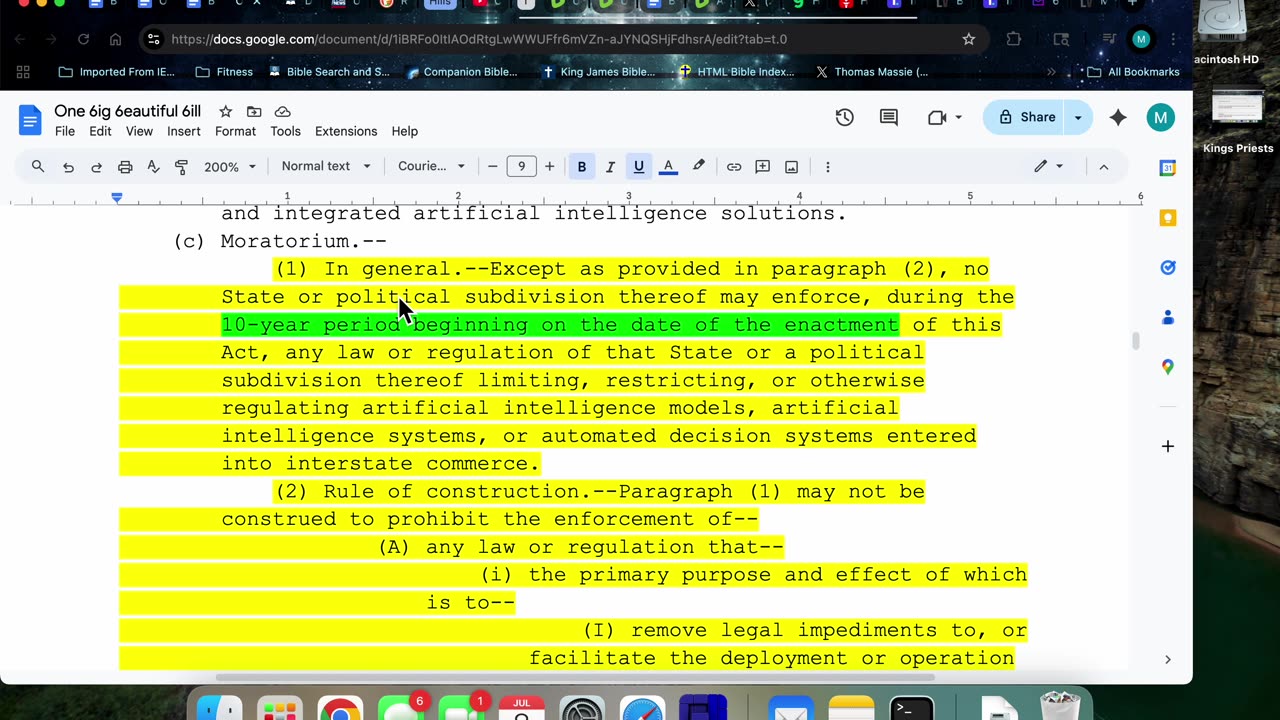Open the Format menu
Screen dimensions: 1280x720
tap(236, 131)
